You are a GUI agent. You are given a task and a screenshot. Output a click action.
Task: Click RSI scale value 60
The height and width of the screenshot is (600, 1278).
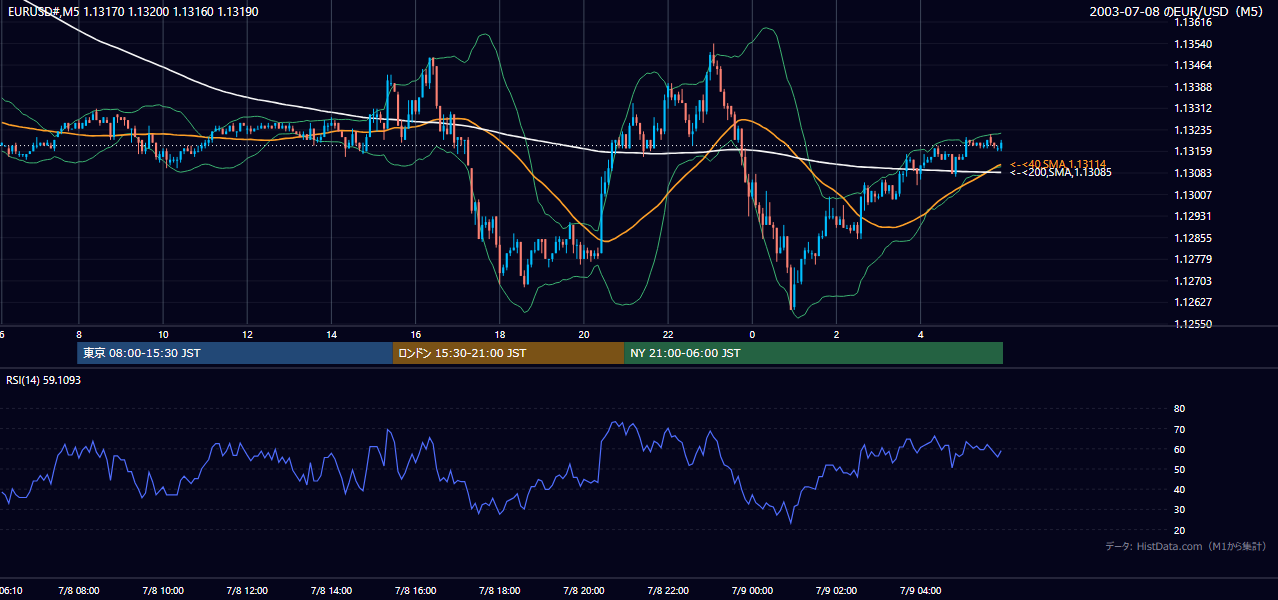coord(1179,449)
